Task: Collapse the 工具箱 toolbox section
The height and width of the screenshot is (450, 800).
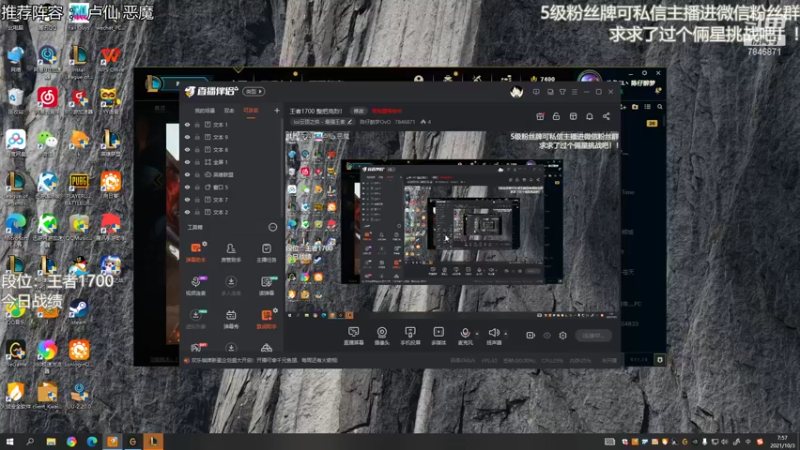Action: pyautogui.click(x=272, y=227)
